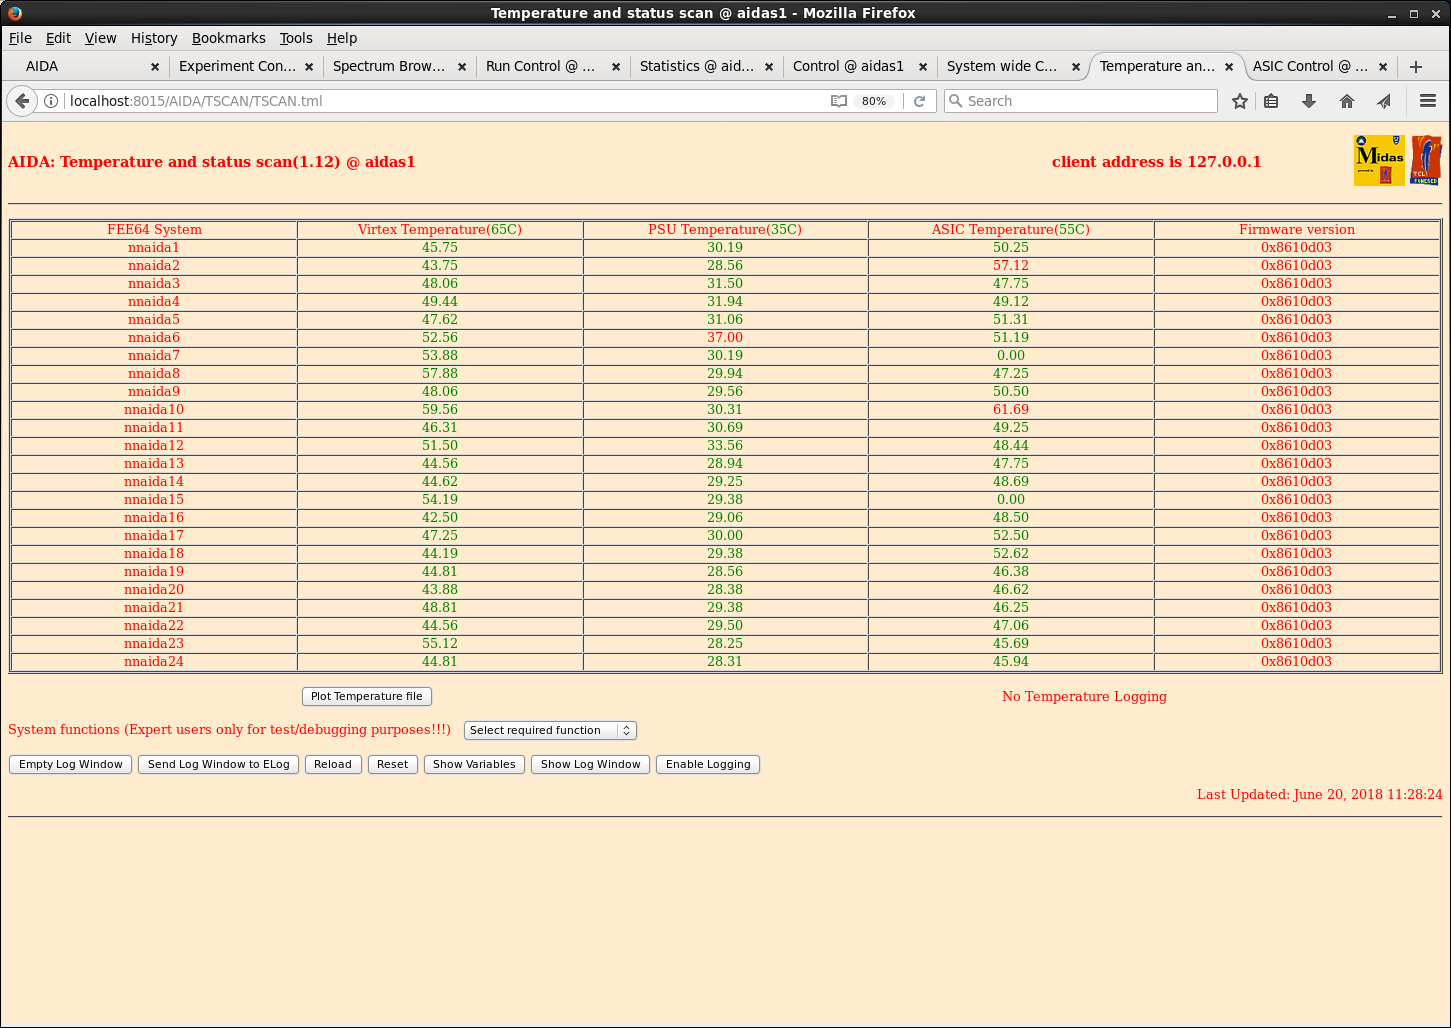Open a new tab with plus icon

1415,67
